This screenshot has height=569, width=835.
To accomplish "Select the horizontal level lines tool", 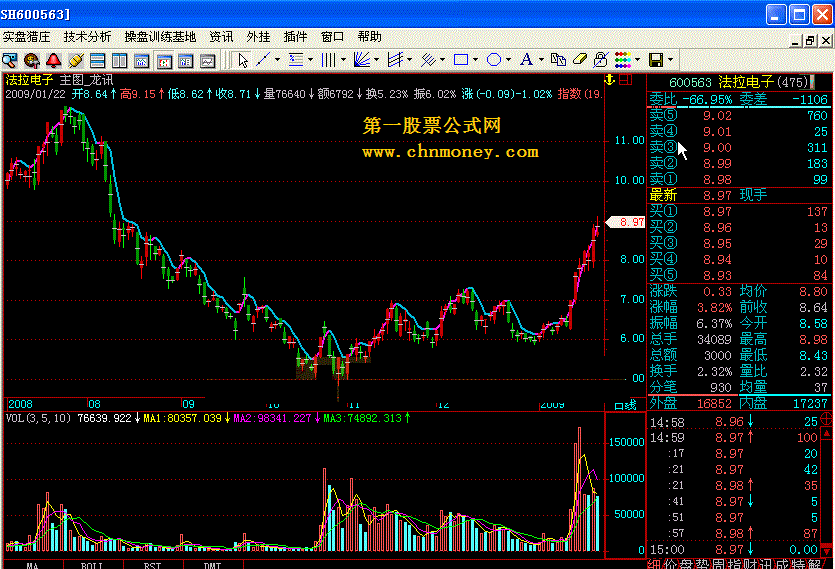I will pyautogui.click(x=296, y=60).
